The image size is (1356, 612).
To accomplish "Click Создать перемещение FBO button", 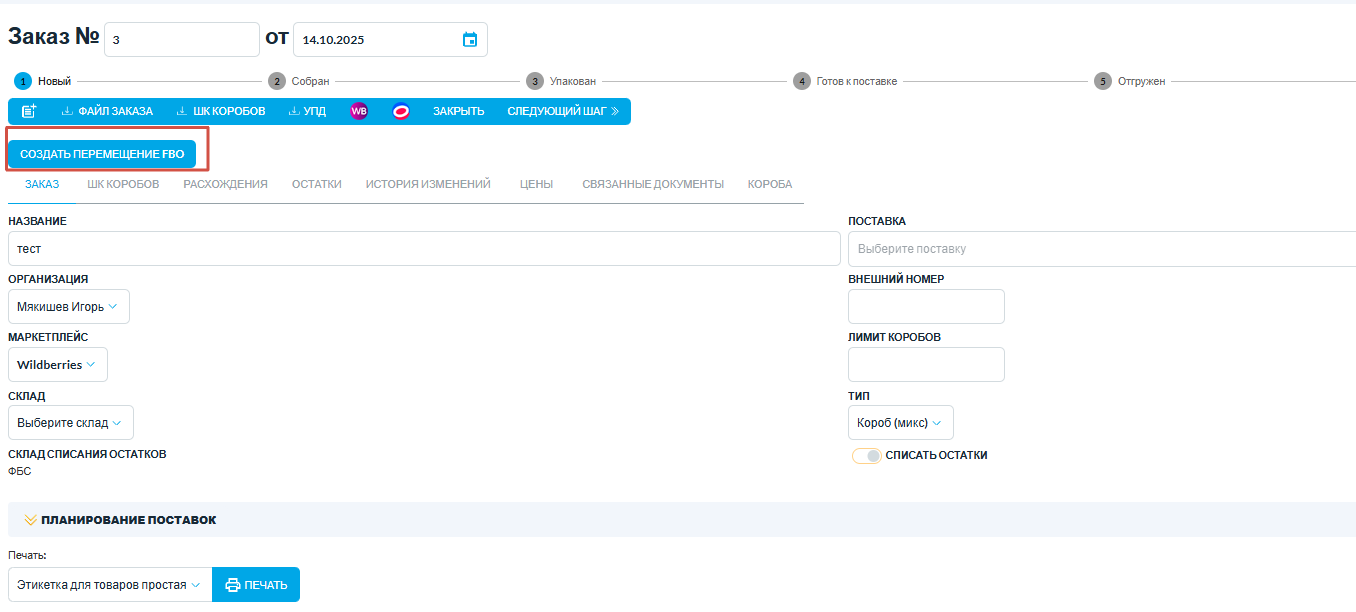I will (102, 155).
